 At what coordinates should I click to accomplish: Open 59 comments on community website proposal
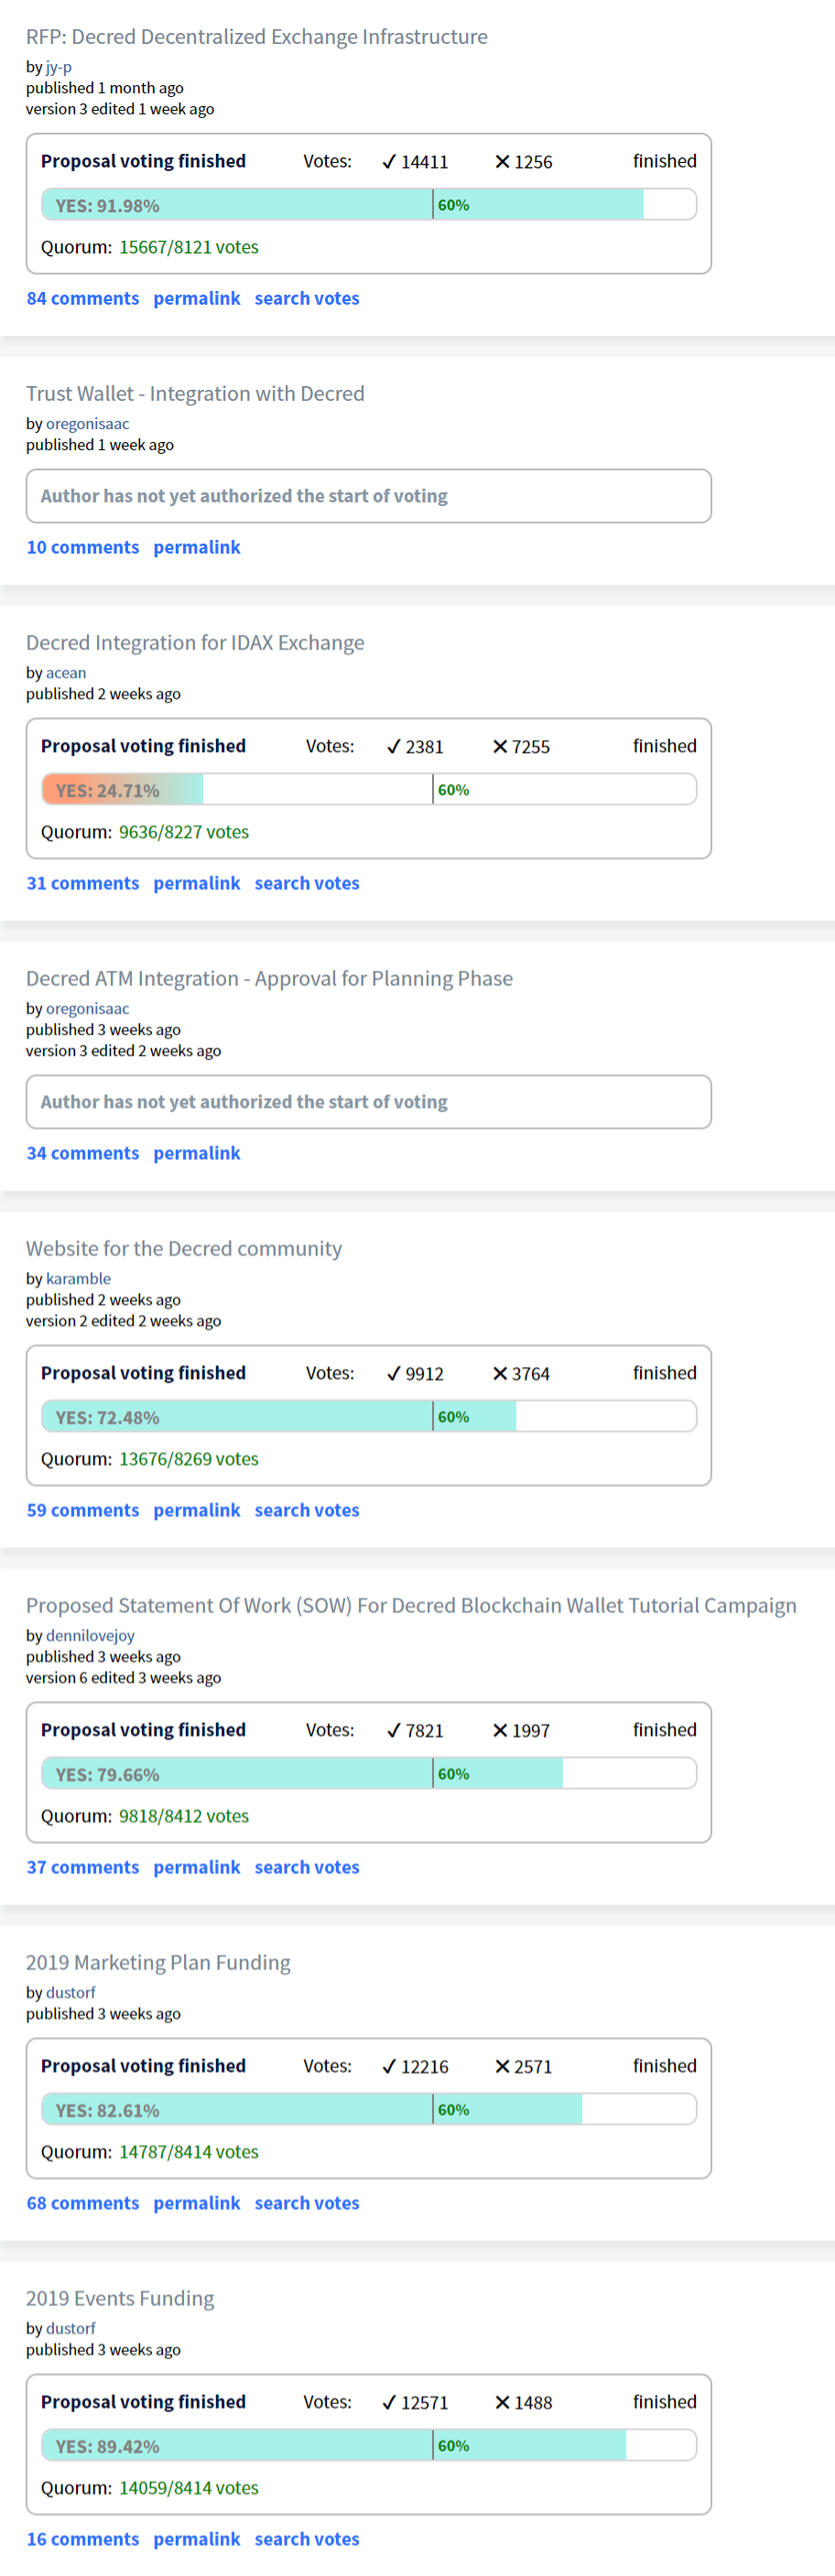[x=83, y=1510]
